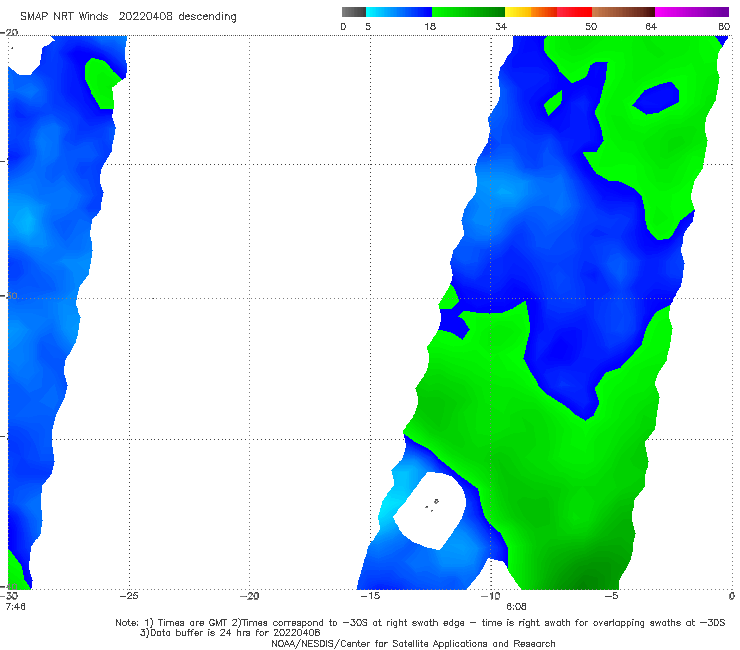Click the date "20220408" in the title
Screen dimensions: 740x650
(145, 17)
